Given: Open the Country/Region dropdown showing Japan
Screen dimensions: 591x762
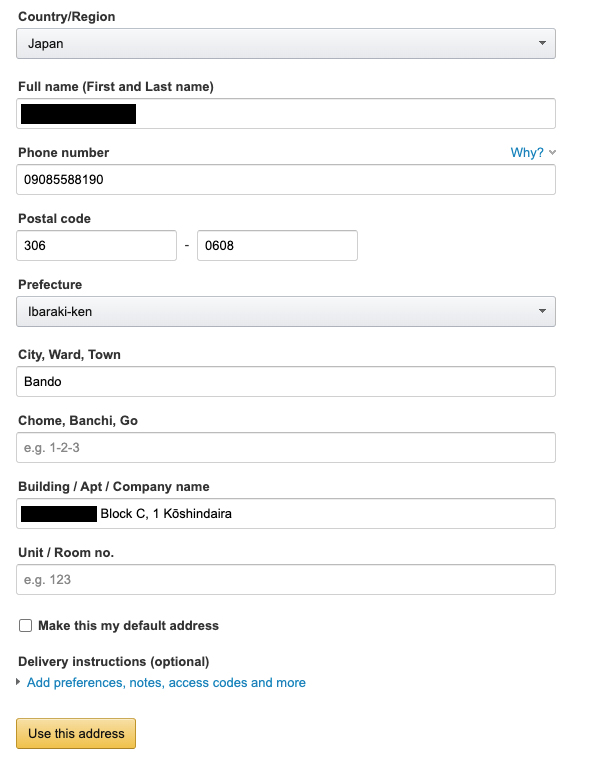Looking at the screenshot, I should 286,44.
